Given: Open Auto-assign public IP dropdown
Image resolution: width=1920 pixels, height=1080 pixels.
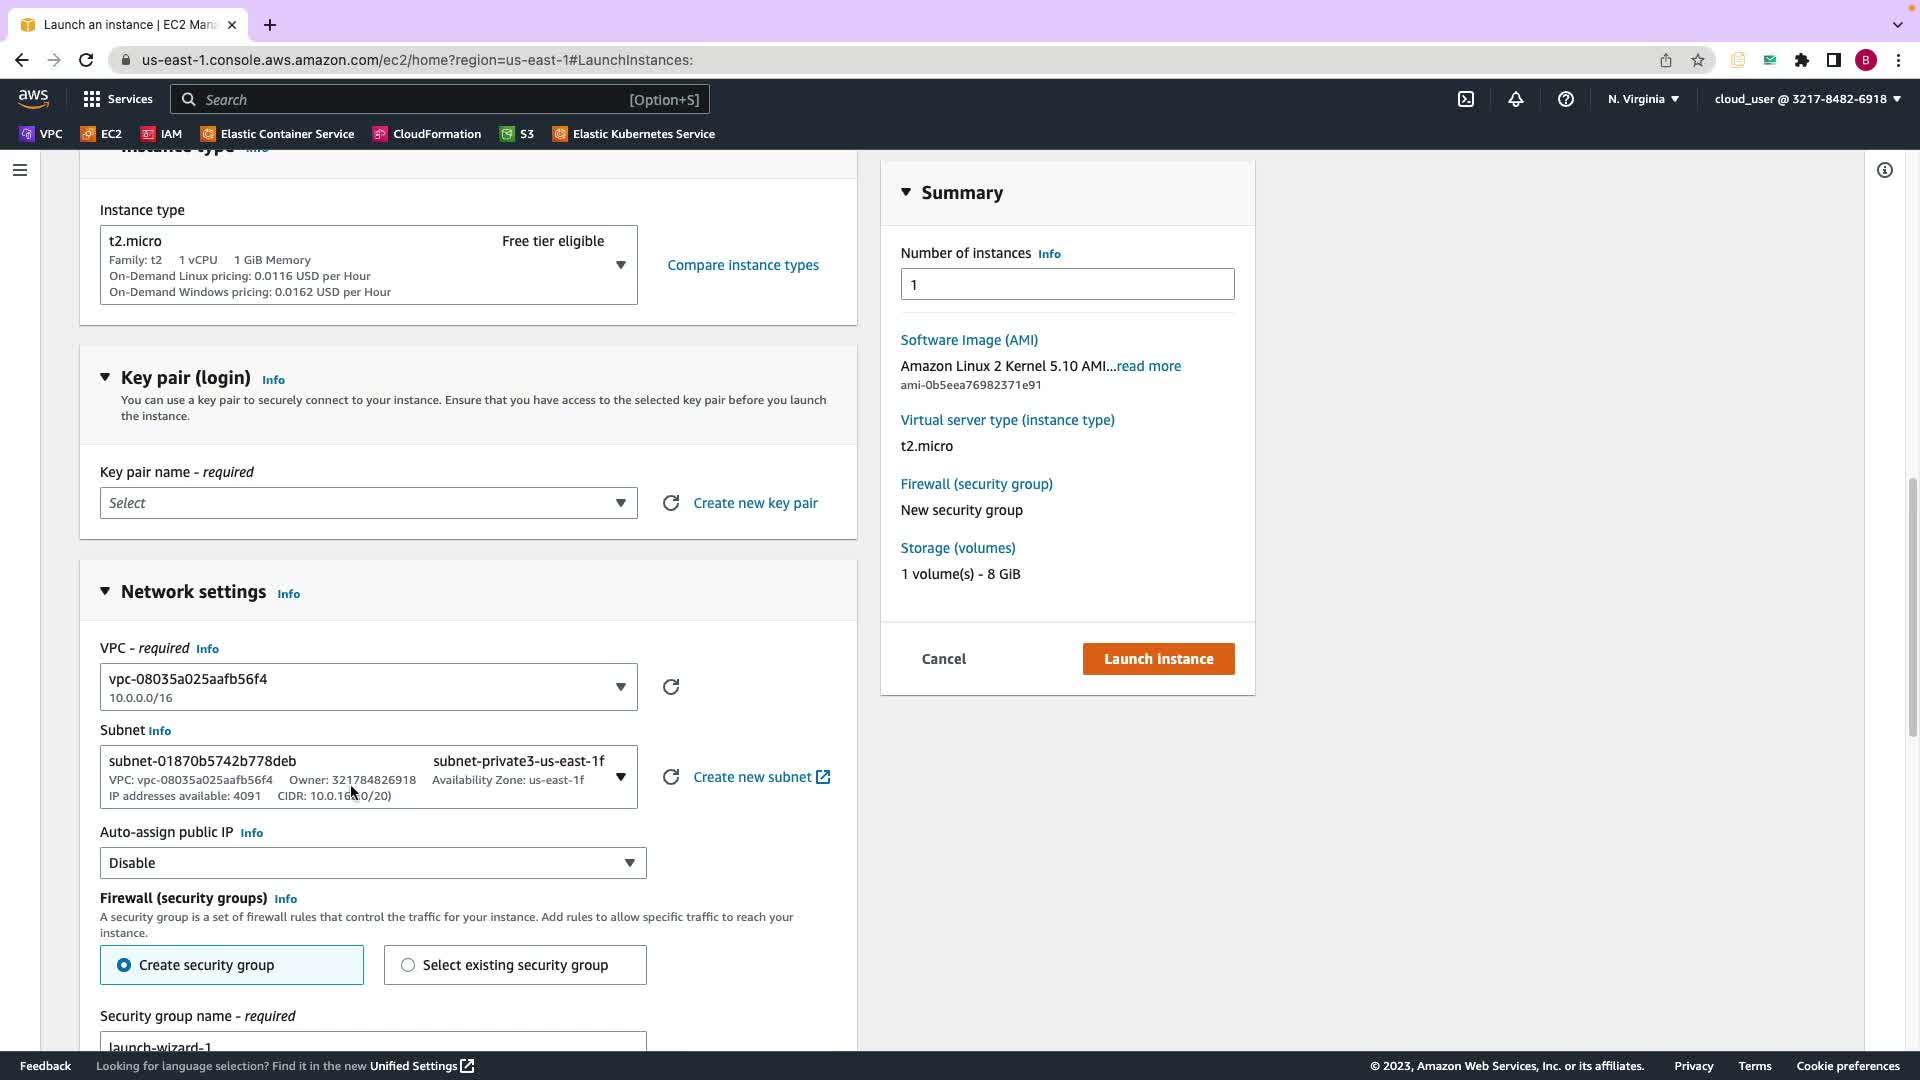Looking at the screenshot, I should click(372, 863).
